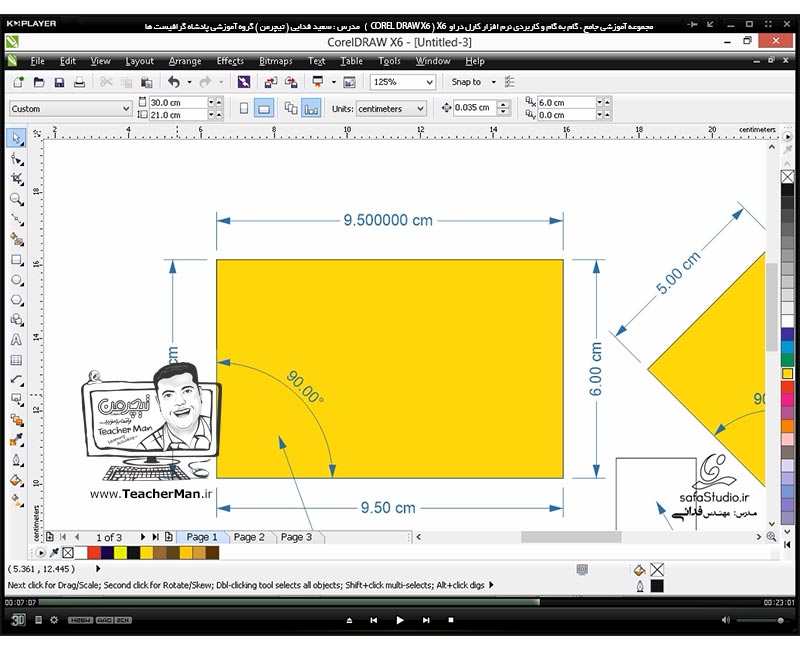800x650 pixels.
Task: Set page orientation to Portrait
Action: pyautogui.click(x=244, y=108)
